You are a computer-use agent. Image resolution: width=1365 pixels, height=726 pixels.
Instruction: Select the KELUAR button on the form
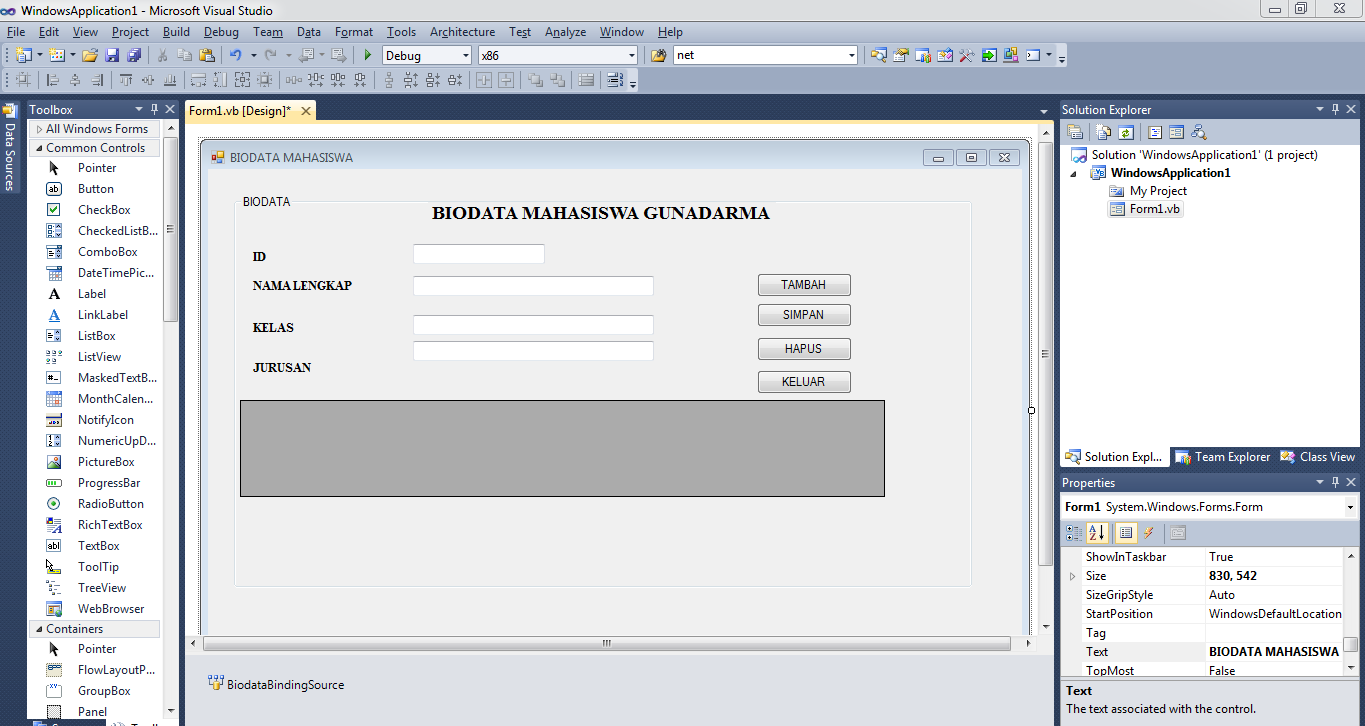pos(804,382)
